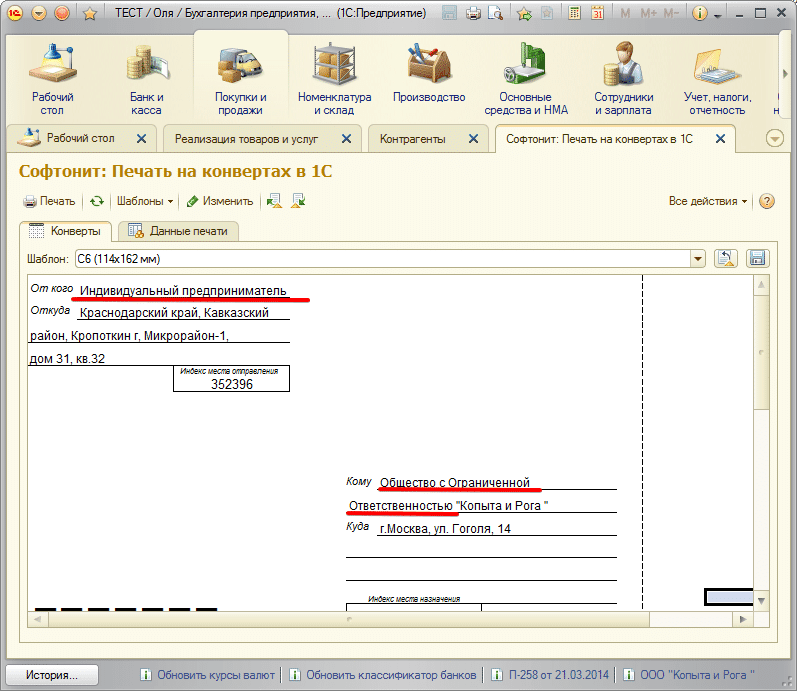Screen dimensions: 797x691
Task: Click the orange round forward button in title bar
Action: (62, 13)
